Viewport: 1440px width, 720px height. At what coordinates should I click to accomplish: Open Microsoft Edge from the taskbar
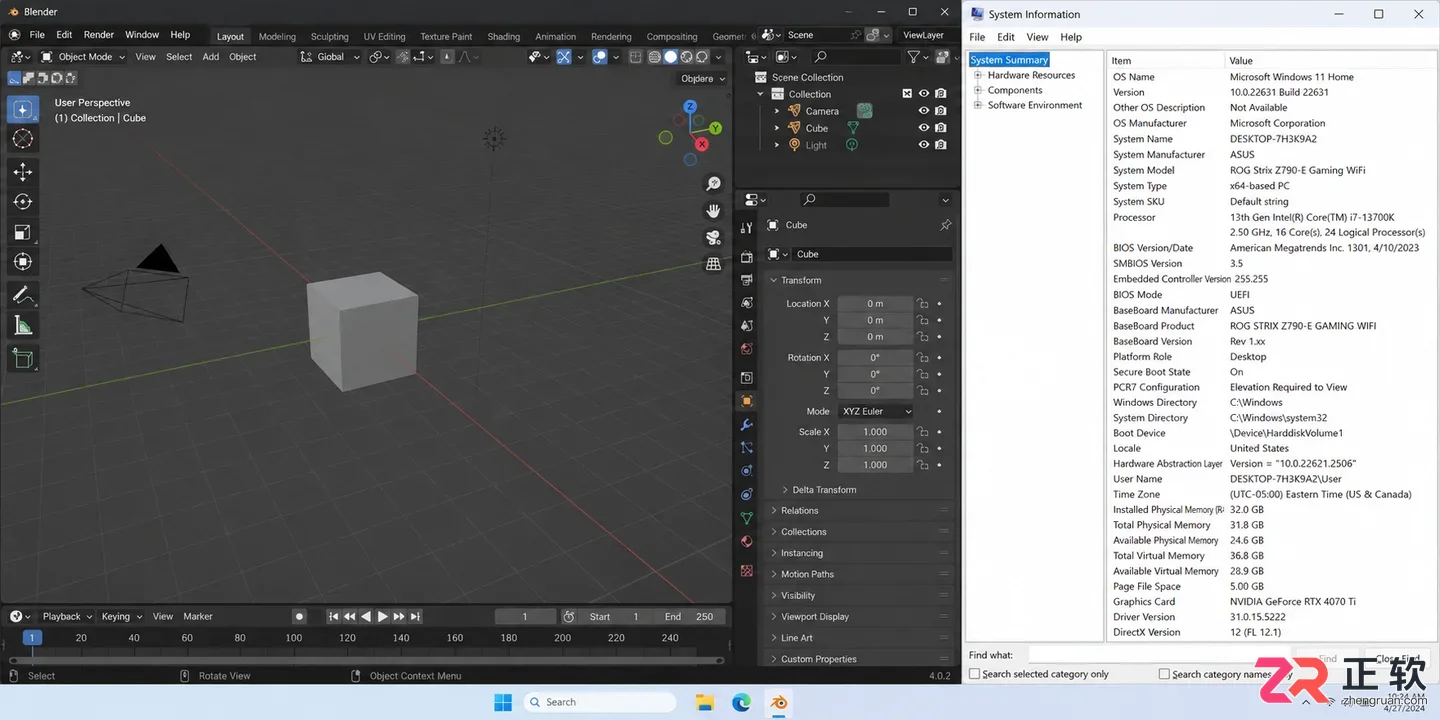741,702
